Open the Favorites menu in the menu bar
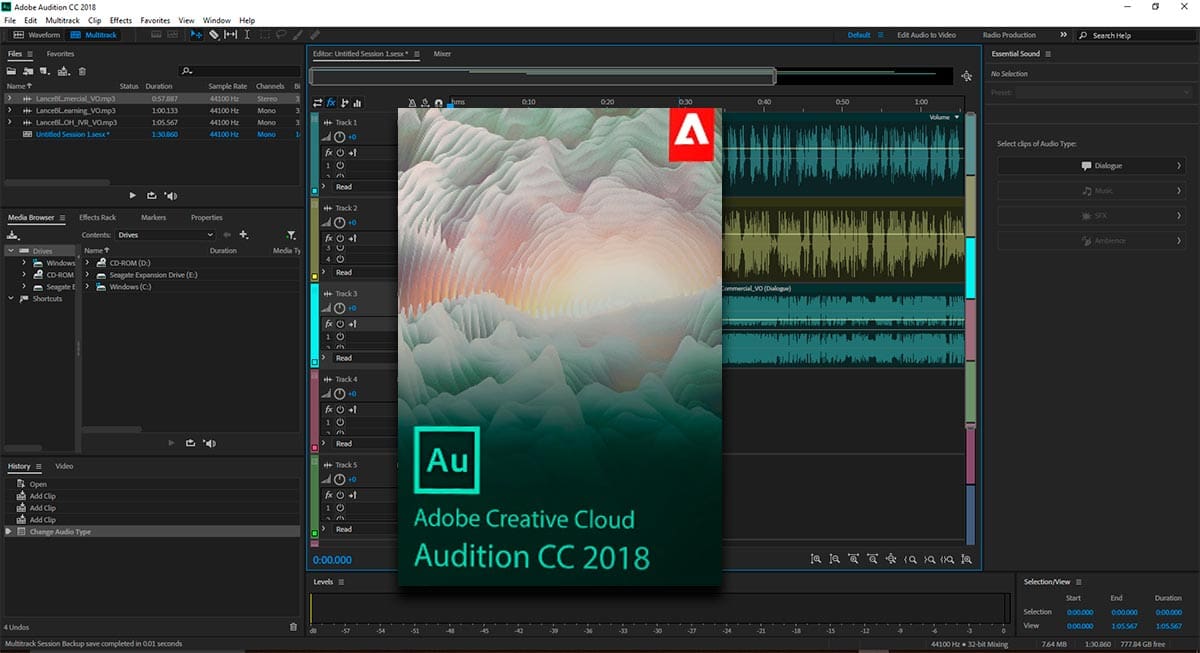1200x653 pixels. coord(155,20)
